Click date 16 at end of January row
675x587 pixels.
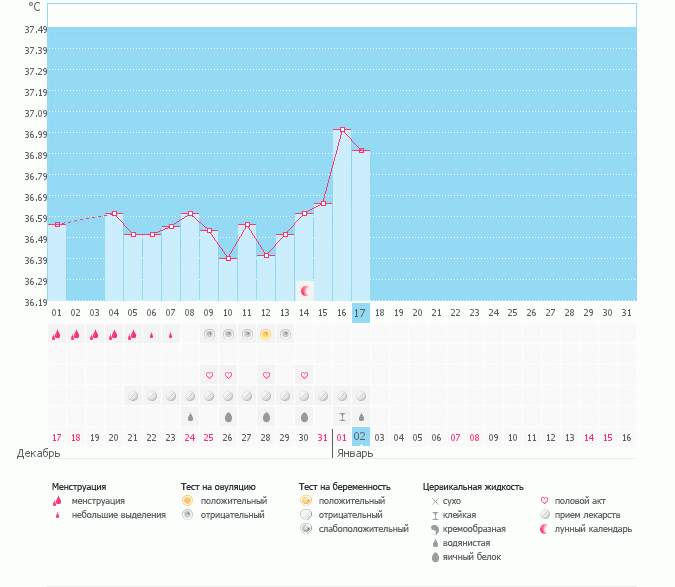point(626,438)
